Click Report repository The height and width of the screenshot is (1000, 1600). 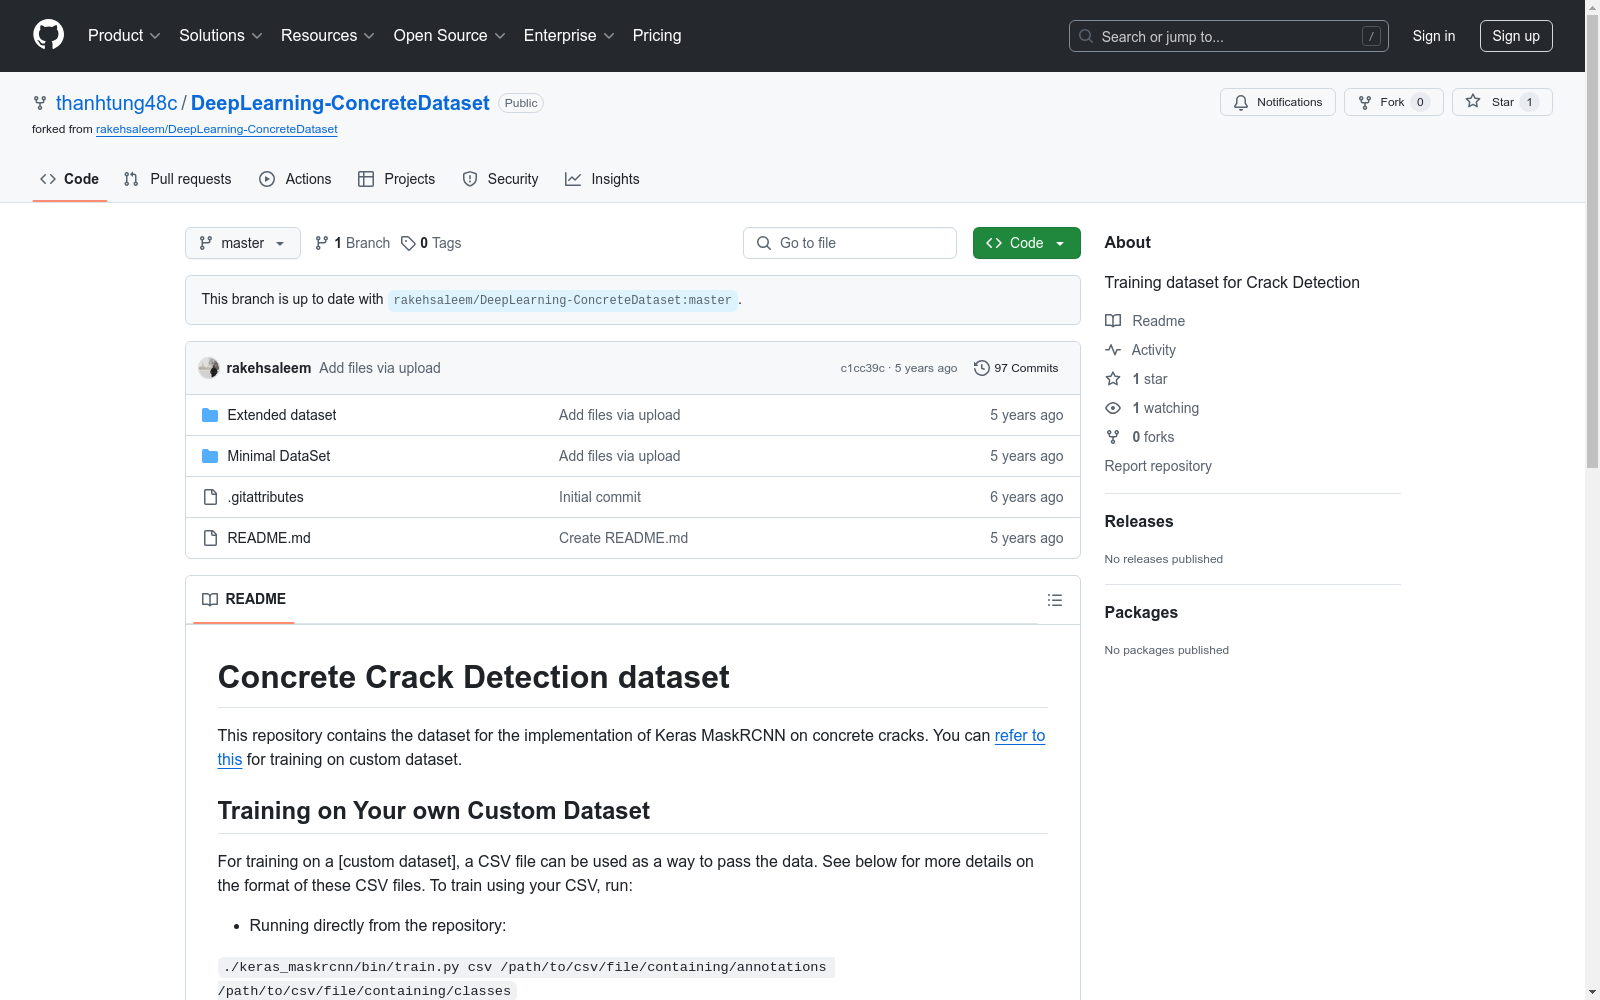coord(1158,466)
